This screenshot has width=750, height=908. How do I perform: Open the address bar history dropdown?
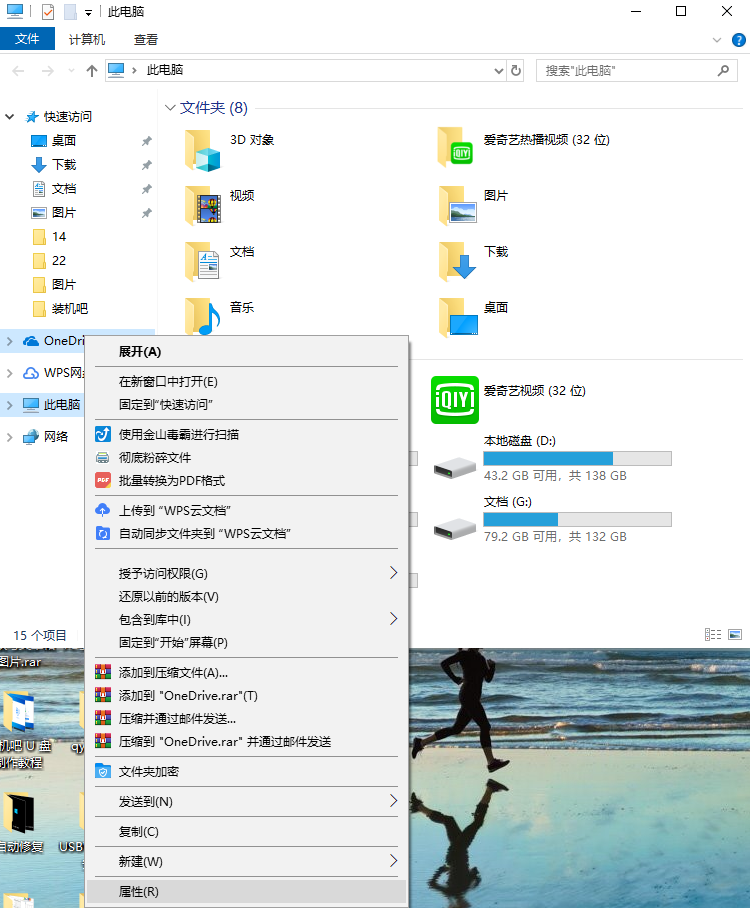pos(499,71)
